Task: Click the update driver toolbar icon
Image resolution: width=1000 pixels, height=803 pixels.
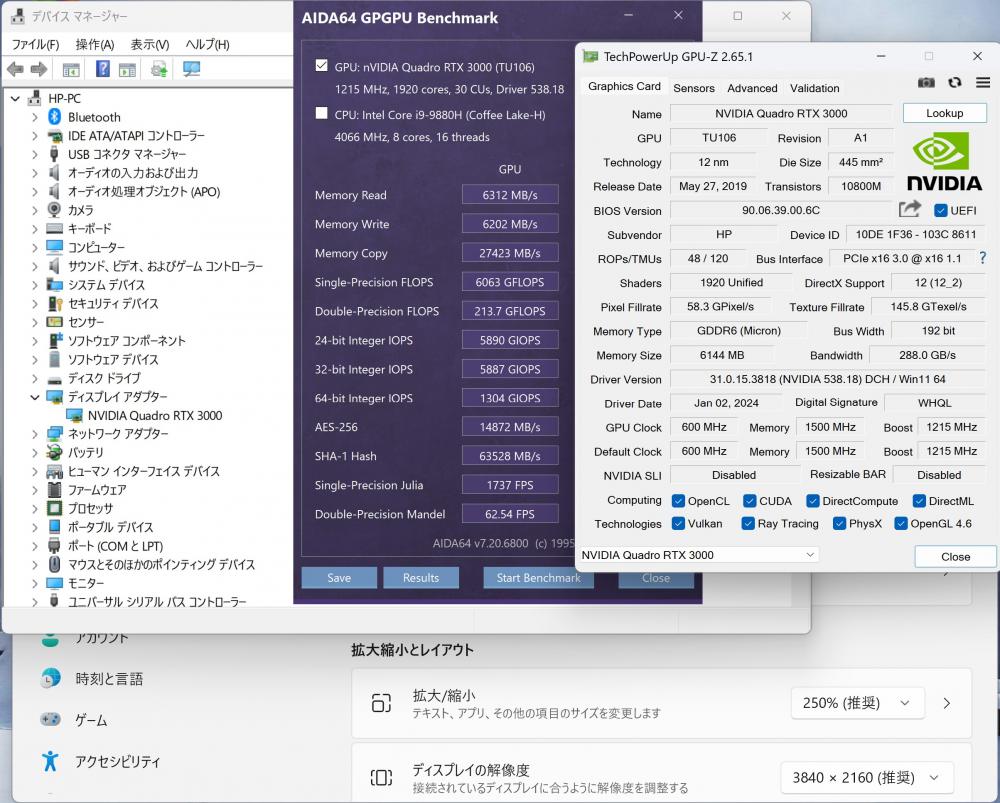Action: tap(159, 69)
